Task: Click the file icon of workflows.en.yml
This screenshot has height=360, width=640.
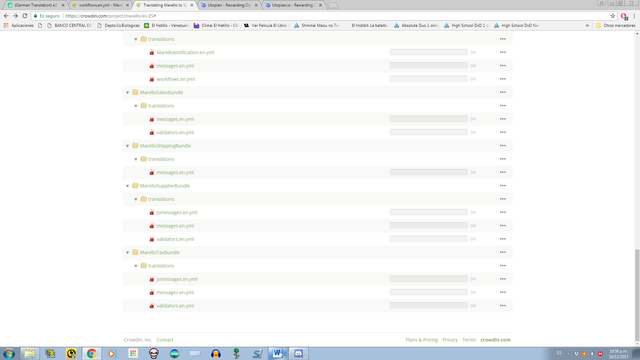Action: (x=152, y=79)
